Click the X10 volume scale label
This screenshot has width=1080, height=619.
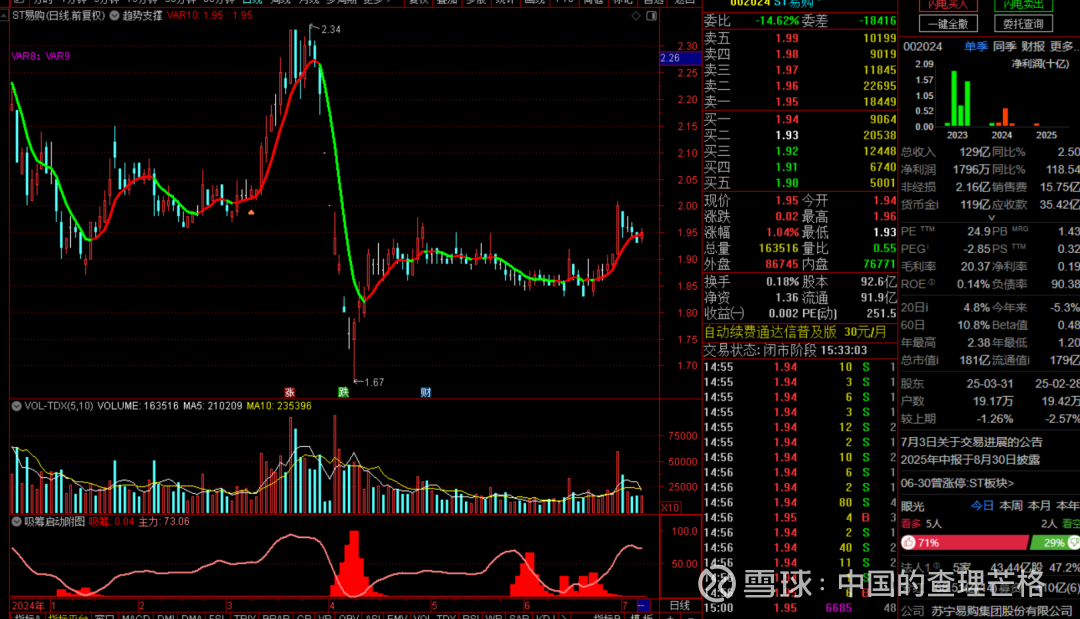click(x=671, y=507)
